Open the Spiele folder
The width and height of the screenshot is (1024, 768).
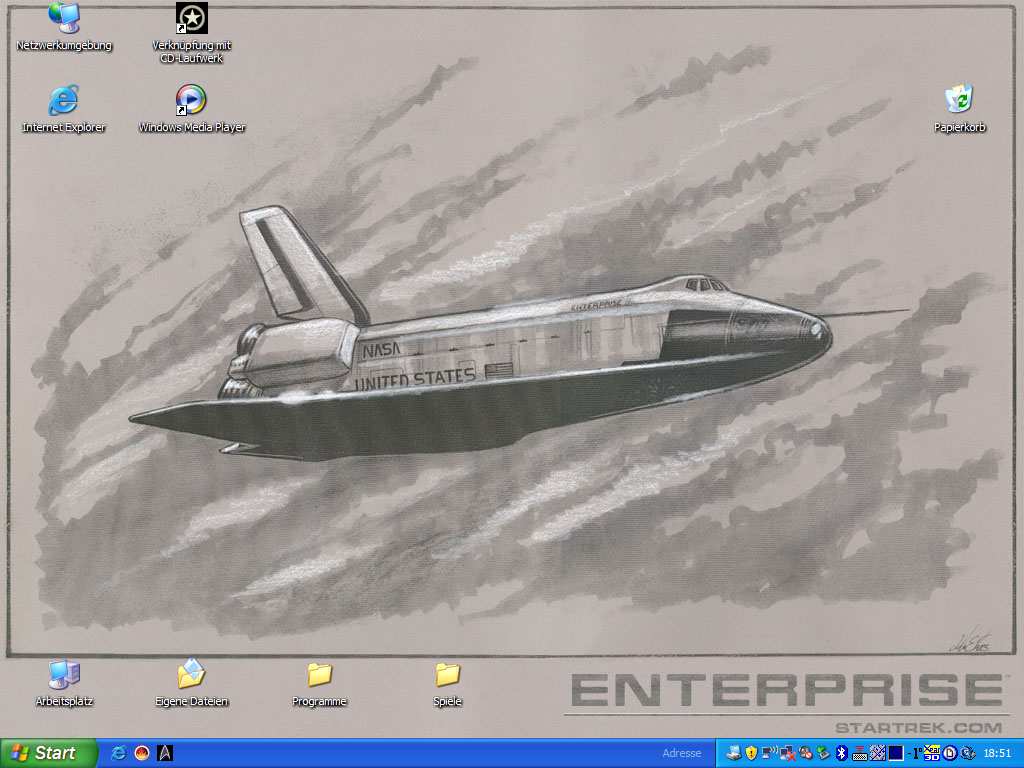447,675
